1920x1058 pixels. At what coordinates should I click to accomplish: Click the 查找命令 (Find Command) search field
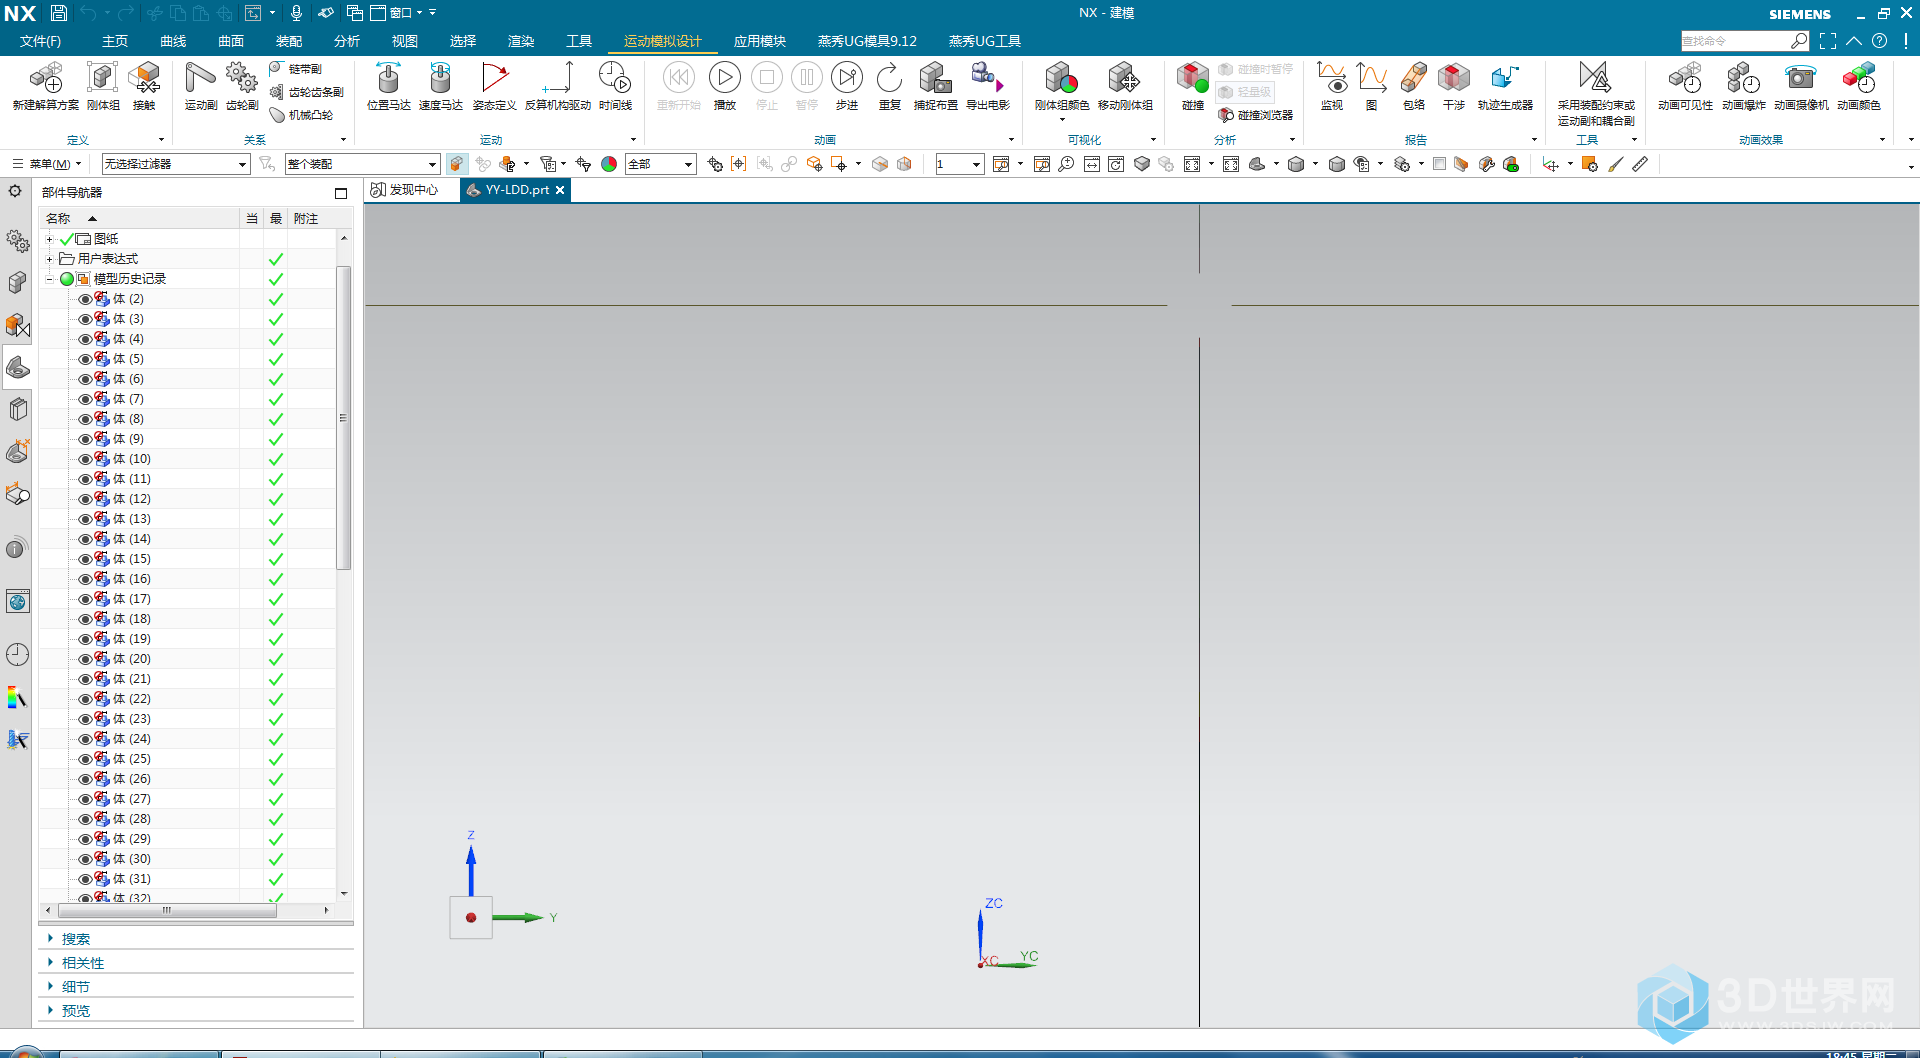point(1736,41)
